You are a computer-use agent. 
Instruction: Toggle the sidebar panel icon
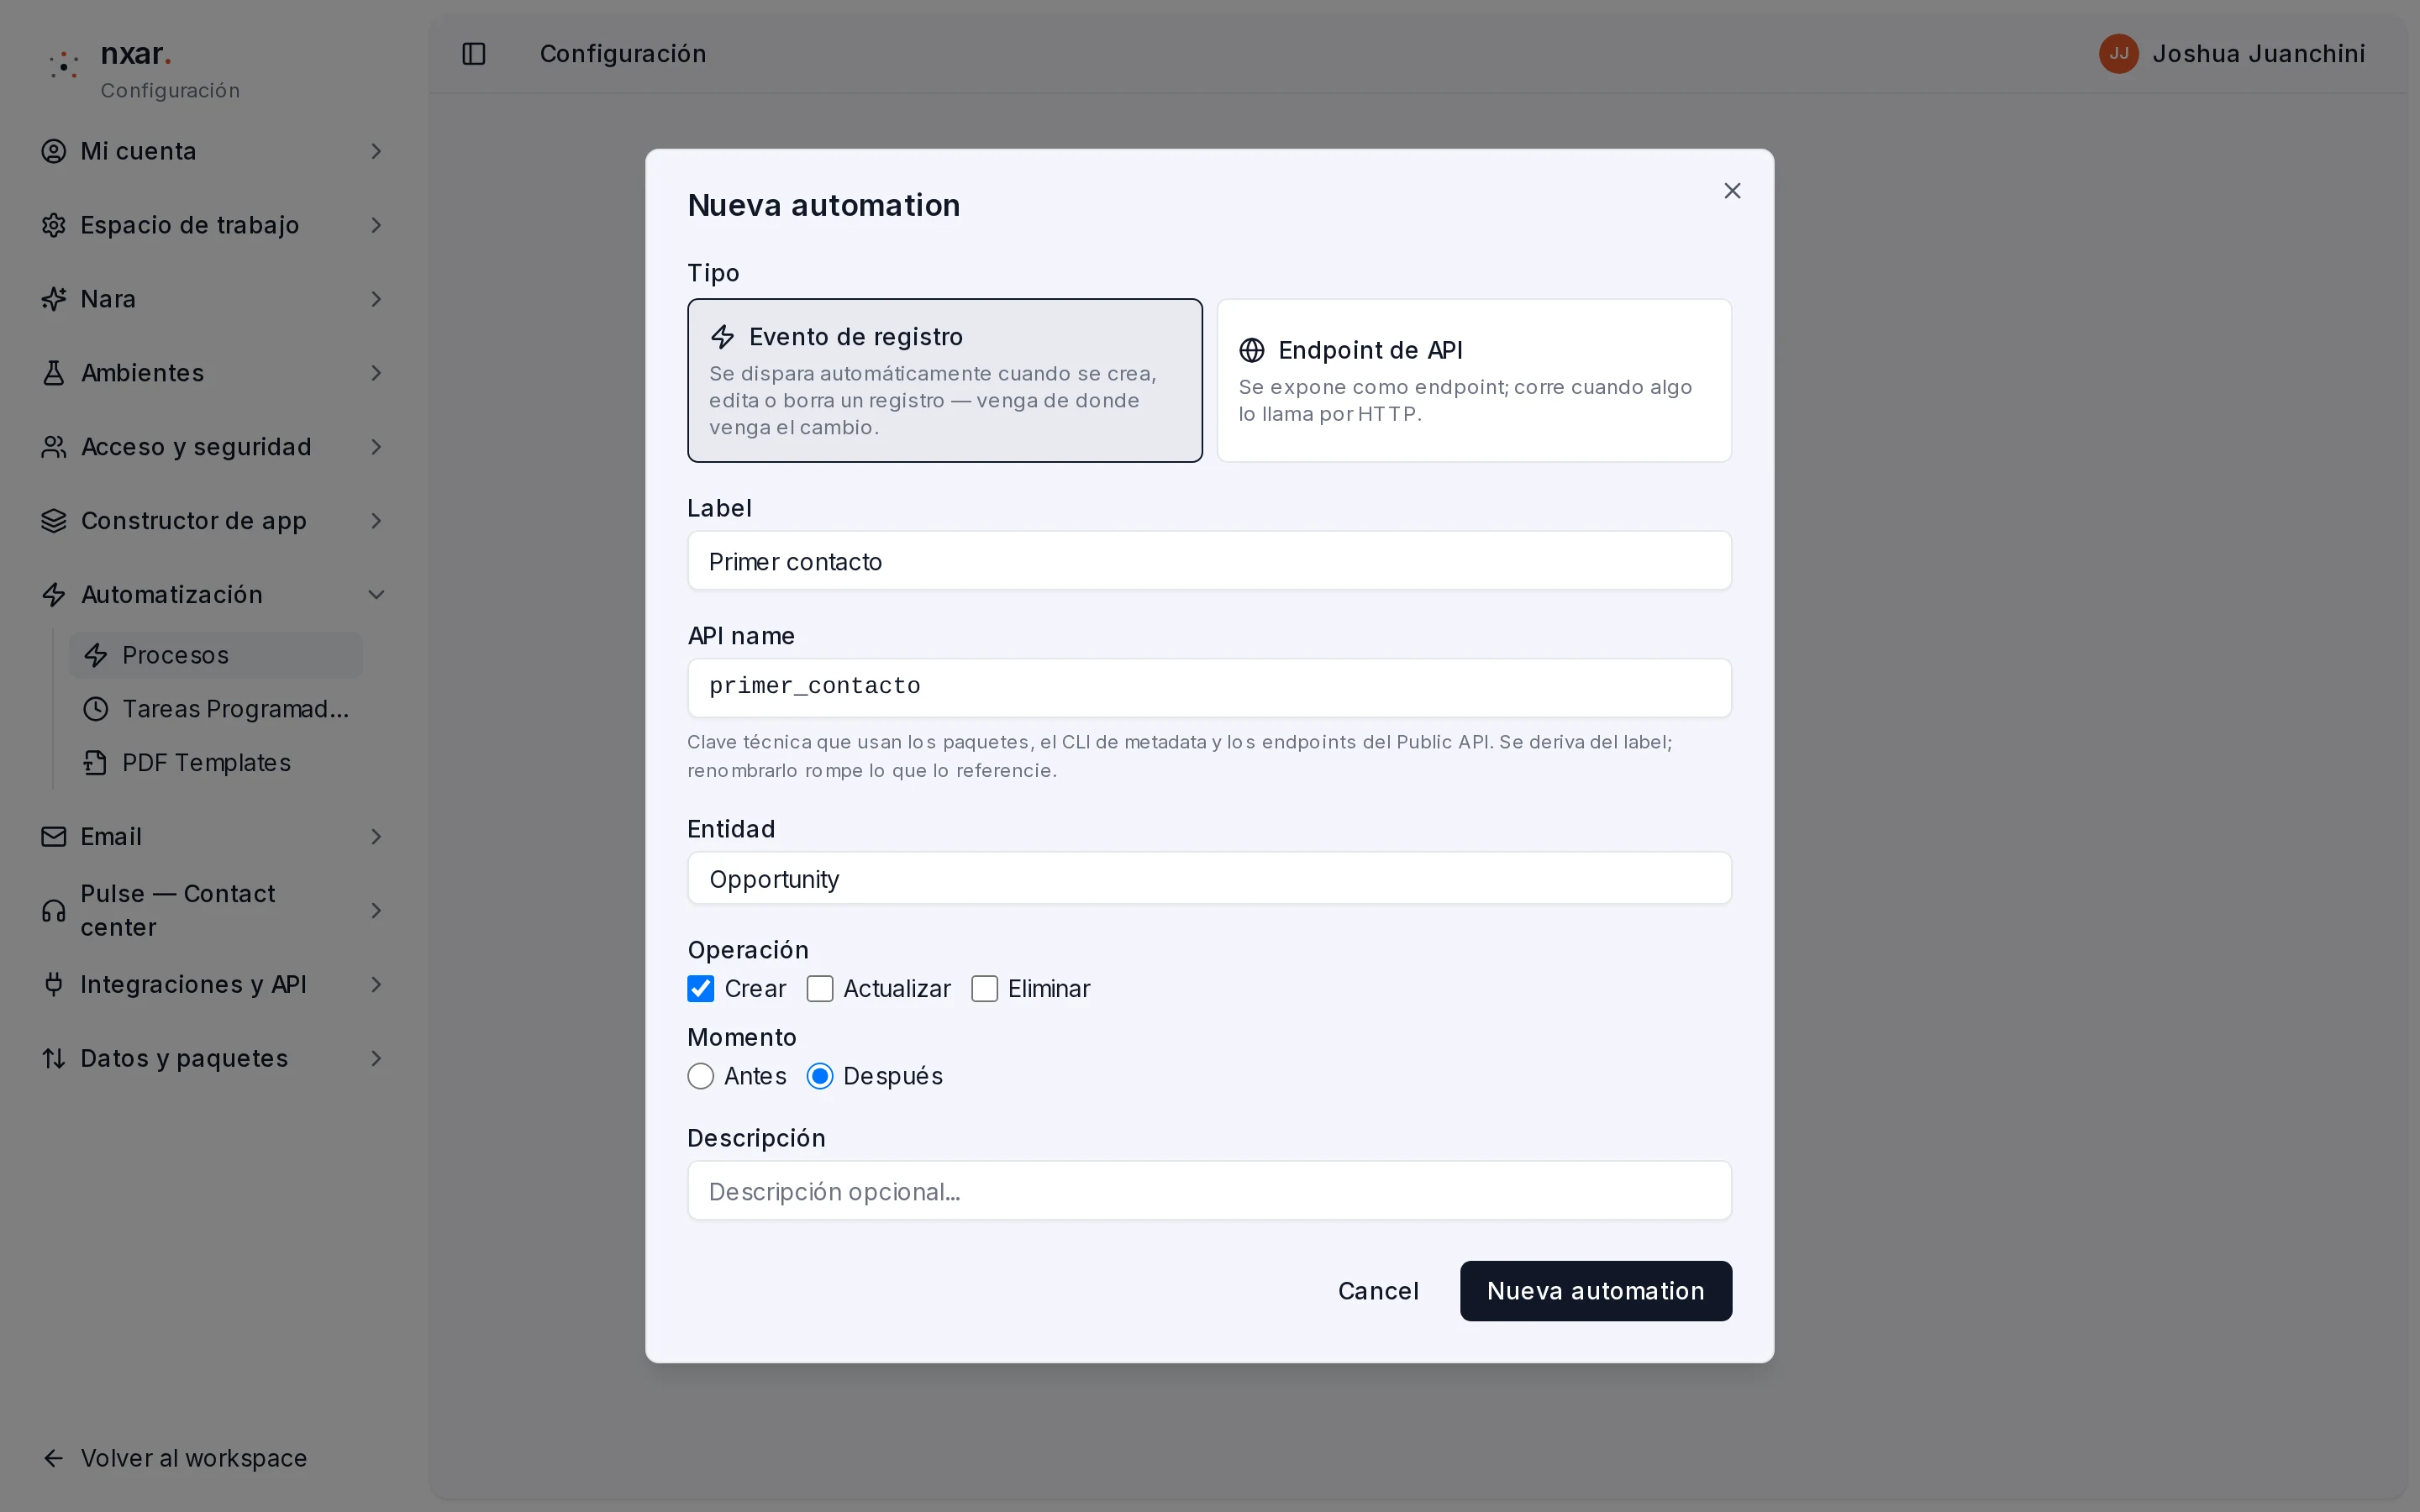(474, 54)
